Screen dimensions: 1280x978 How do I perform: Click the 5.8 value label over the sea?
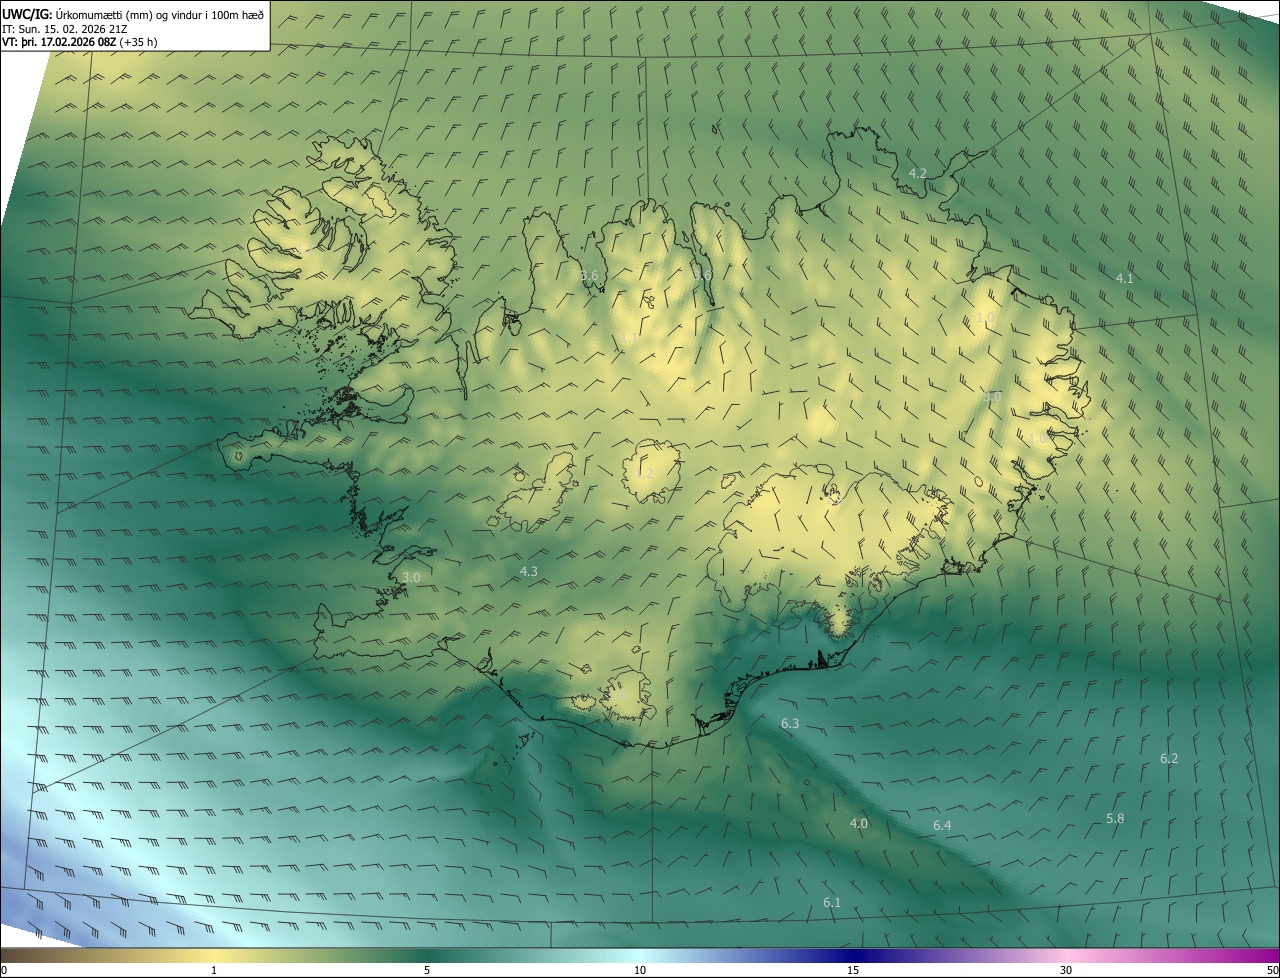(x=1115, y=819)
